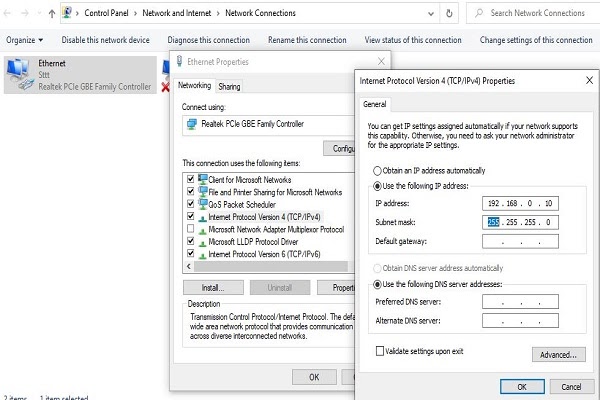600x400 pixels.
Task: Click the Realtek adapter icon under Connect using
Action: pos(191,124)
